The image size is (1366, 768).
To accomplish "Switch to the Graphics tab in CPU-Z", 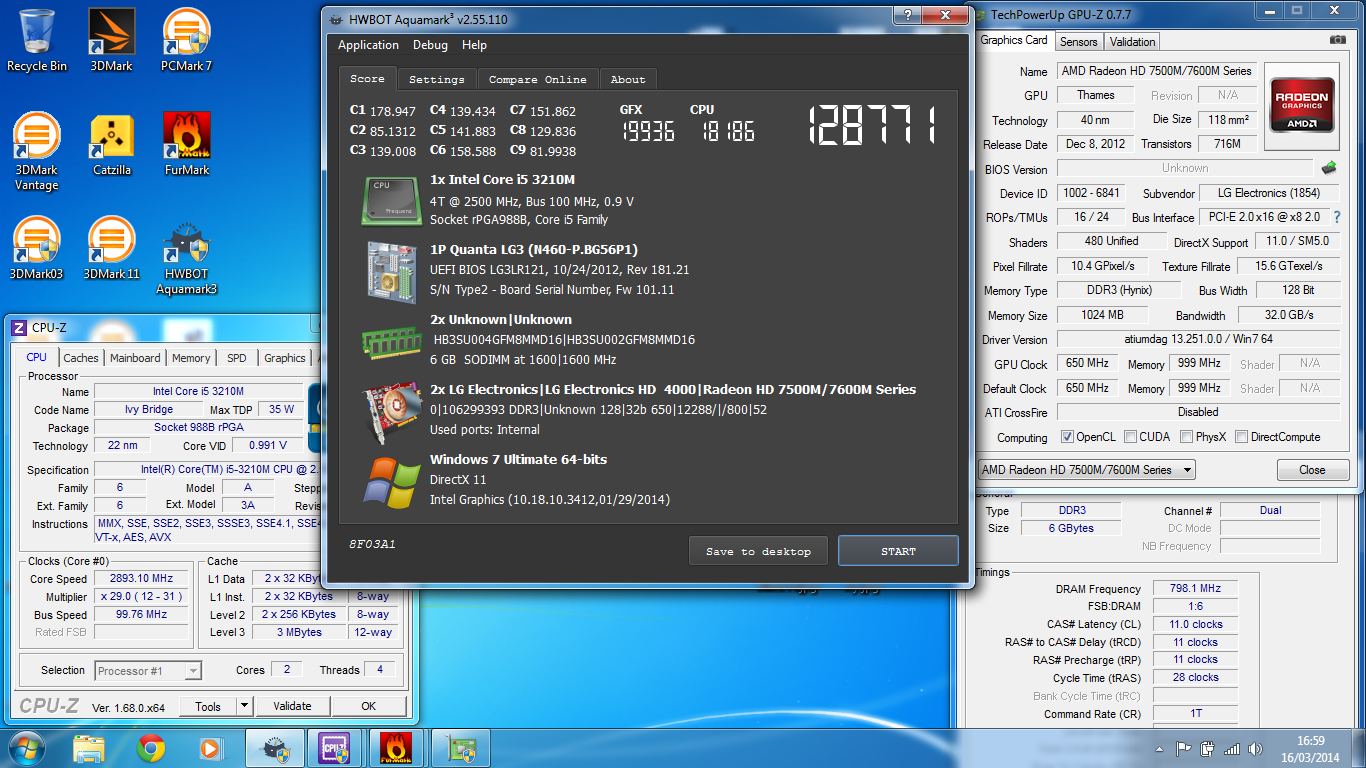I will pyautogui.click(x=285, y=358).
